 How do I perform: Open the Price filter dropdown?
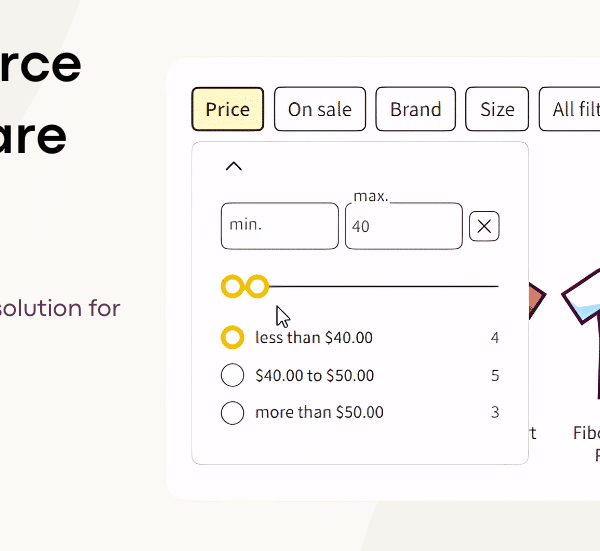pyautogui.click(x=227, y=109)
